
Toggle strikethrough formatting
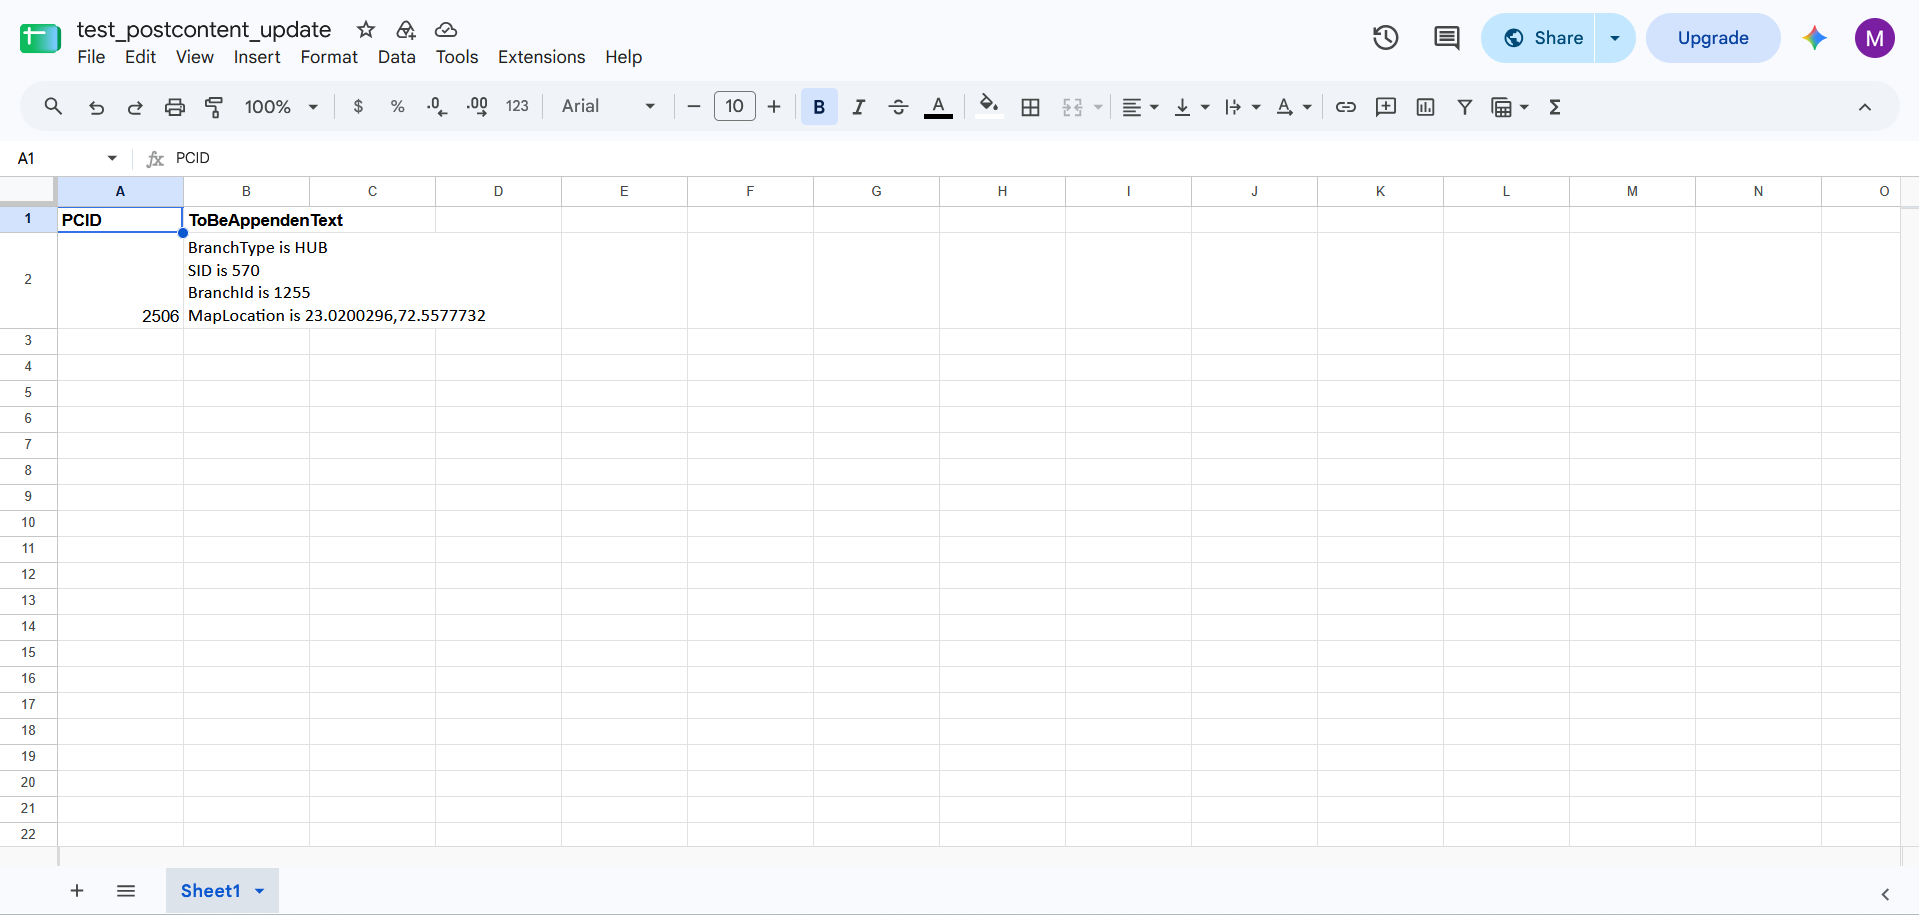click(x=898, y=107)
